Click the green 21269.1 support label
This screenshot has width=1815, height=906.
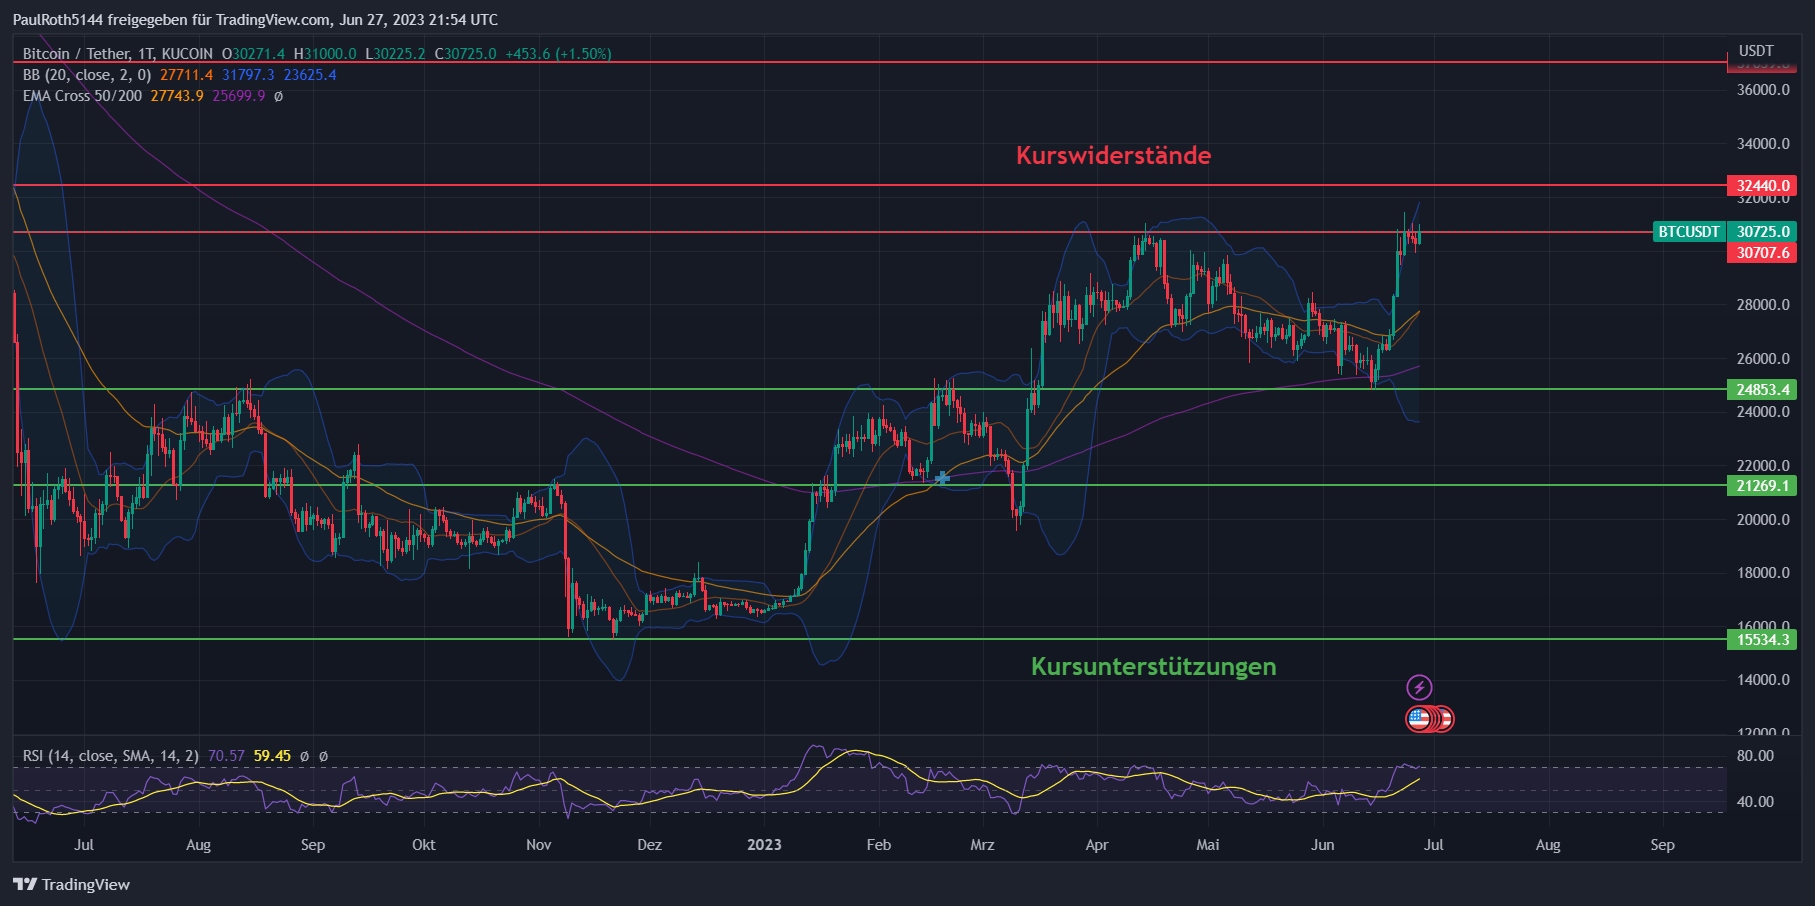[1762, 486]
